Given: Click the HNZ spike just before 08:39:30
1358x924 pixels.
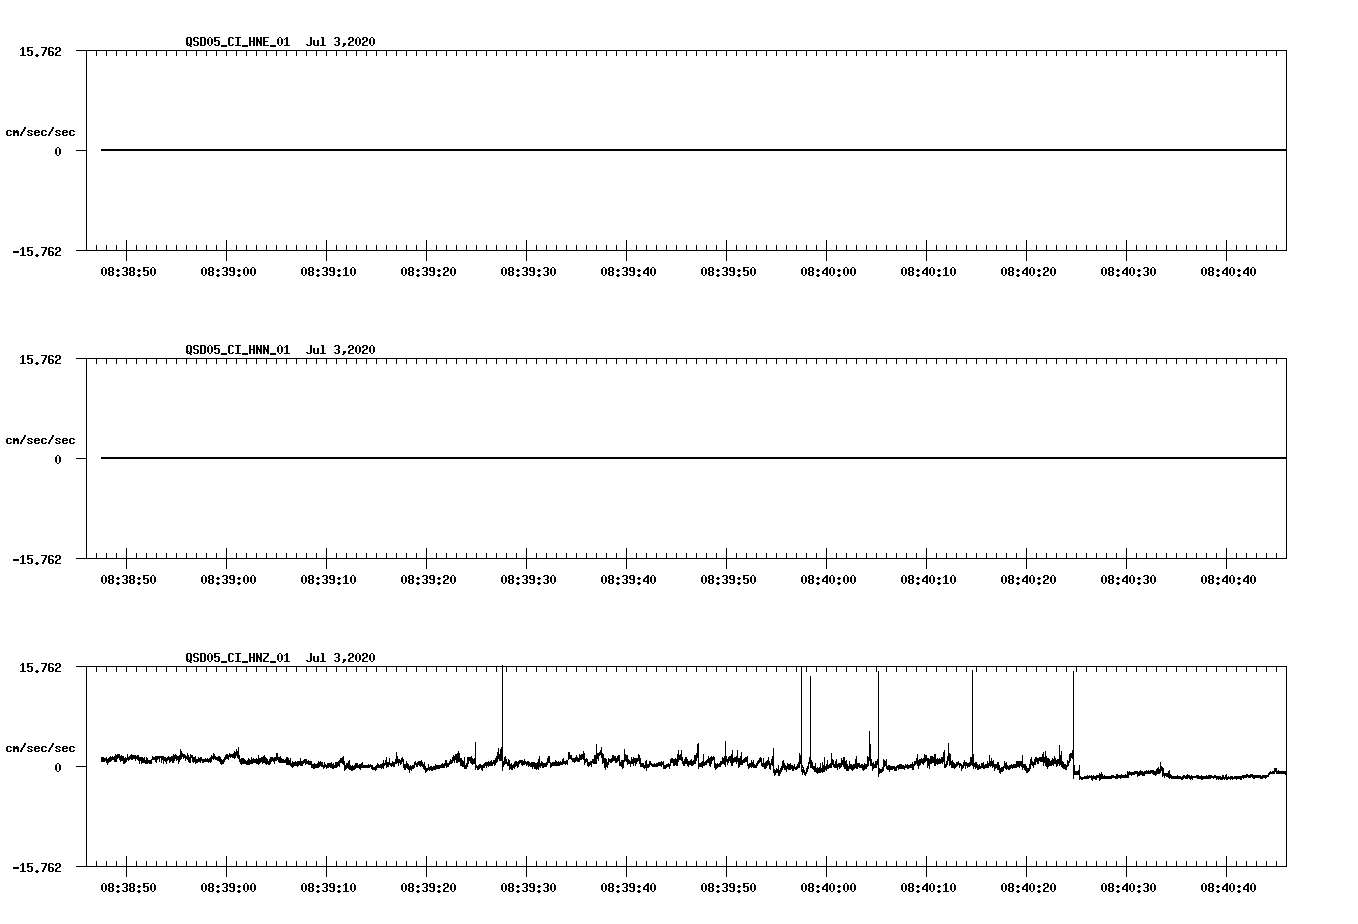Looking at the screenshot, I should click(502, 715).
